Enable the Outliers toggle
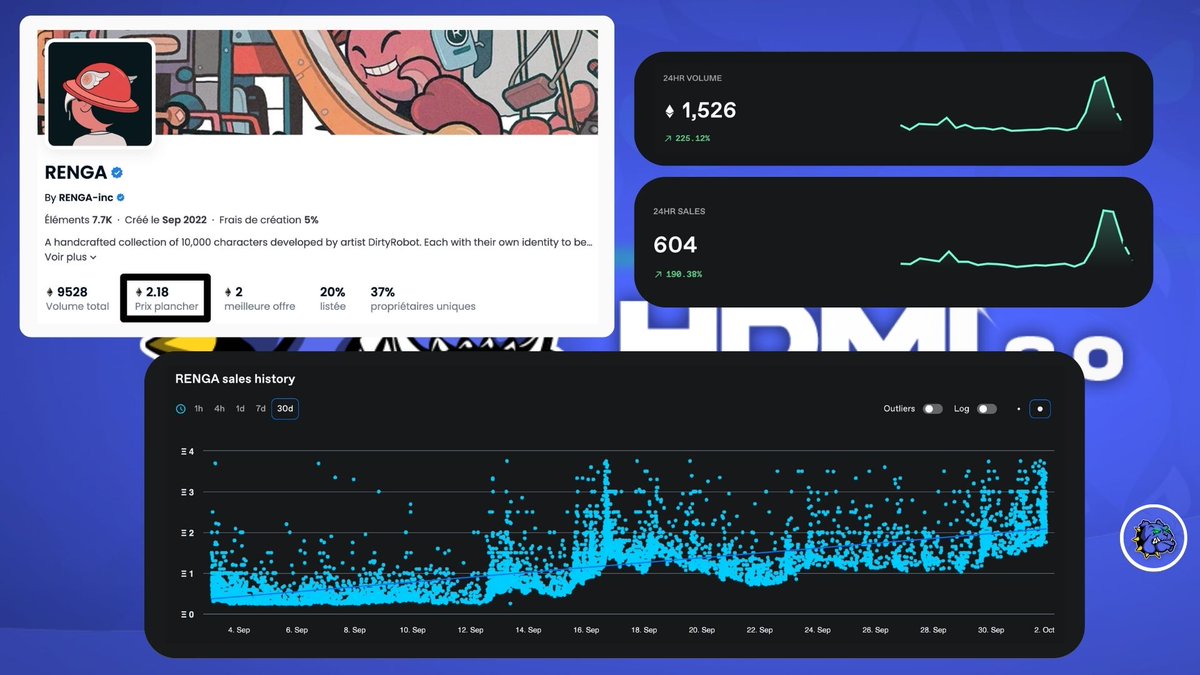This screenshot has width=1200, height=675. click(x=935, y=409)
